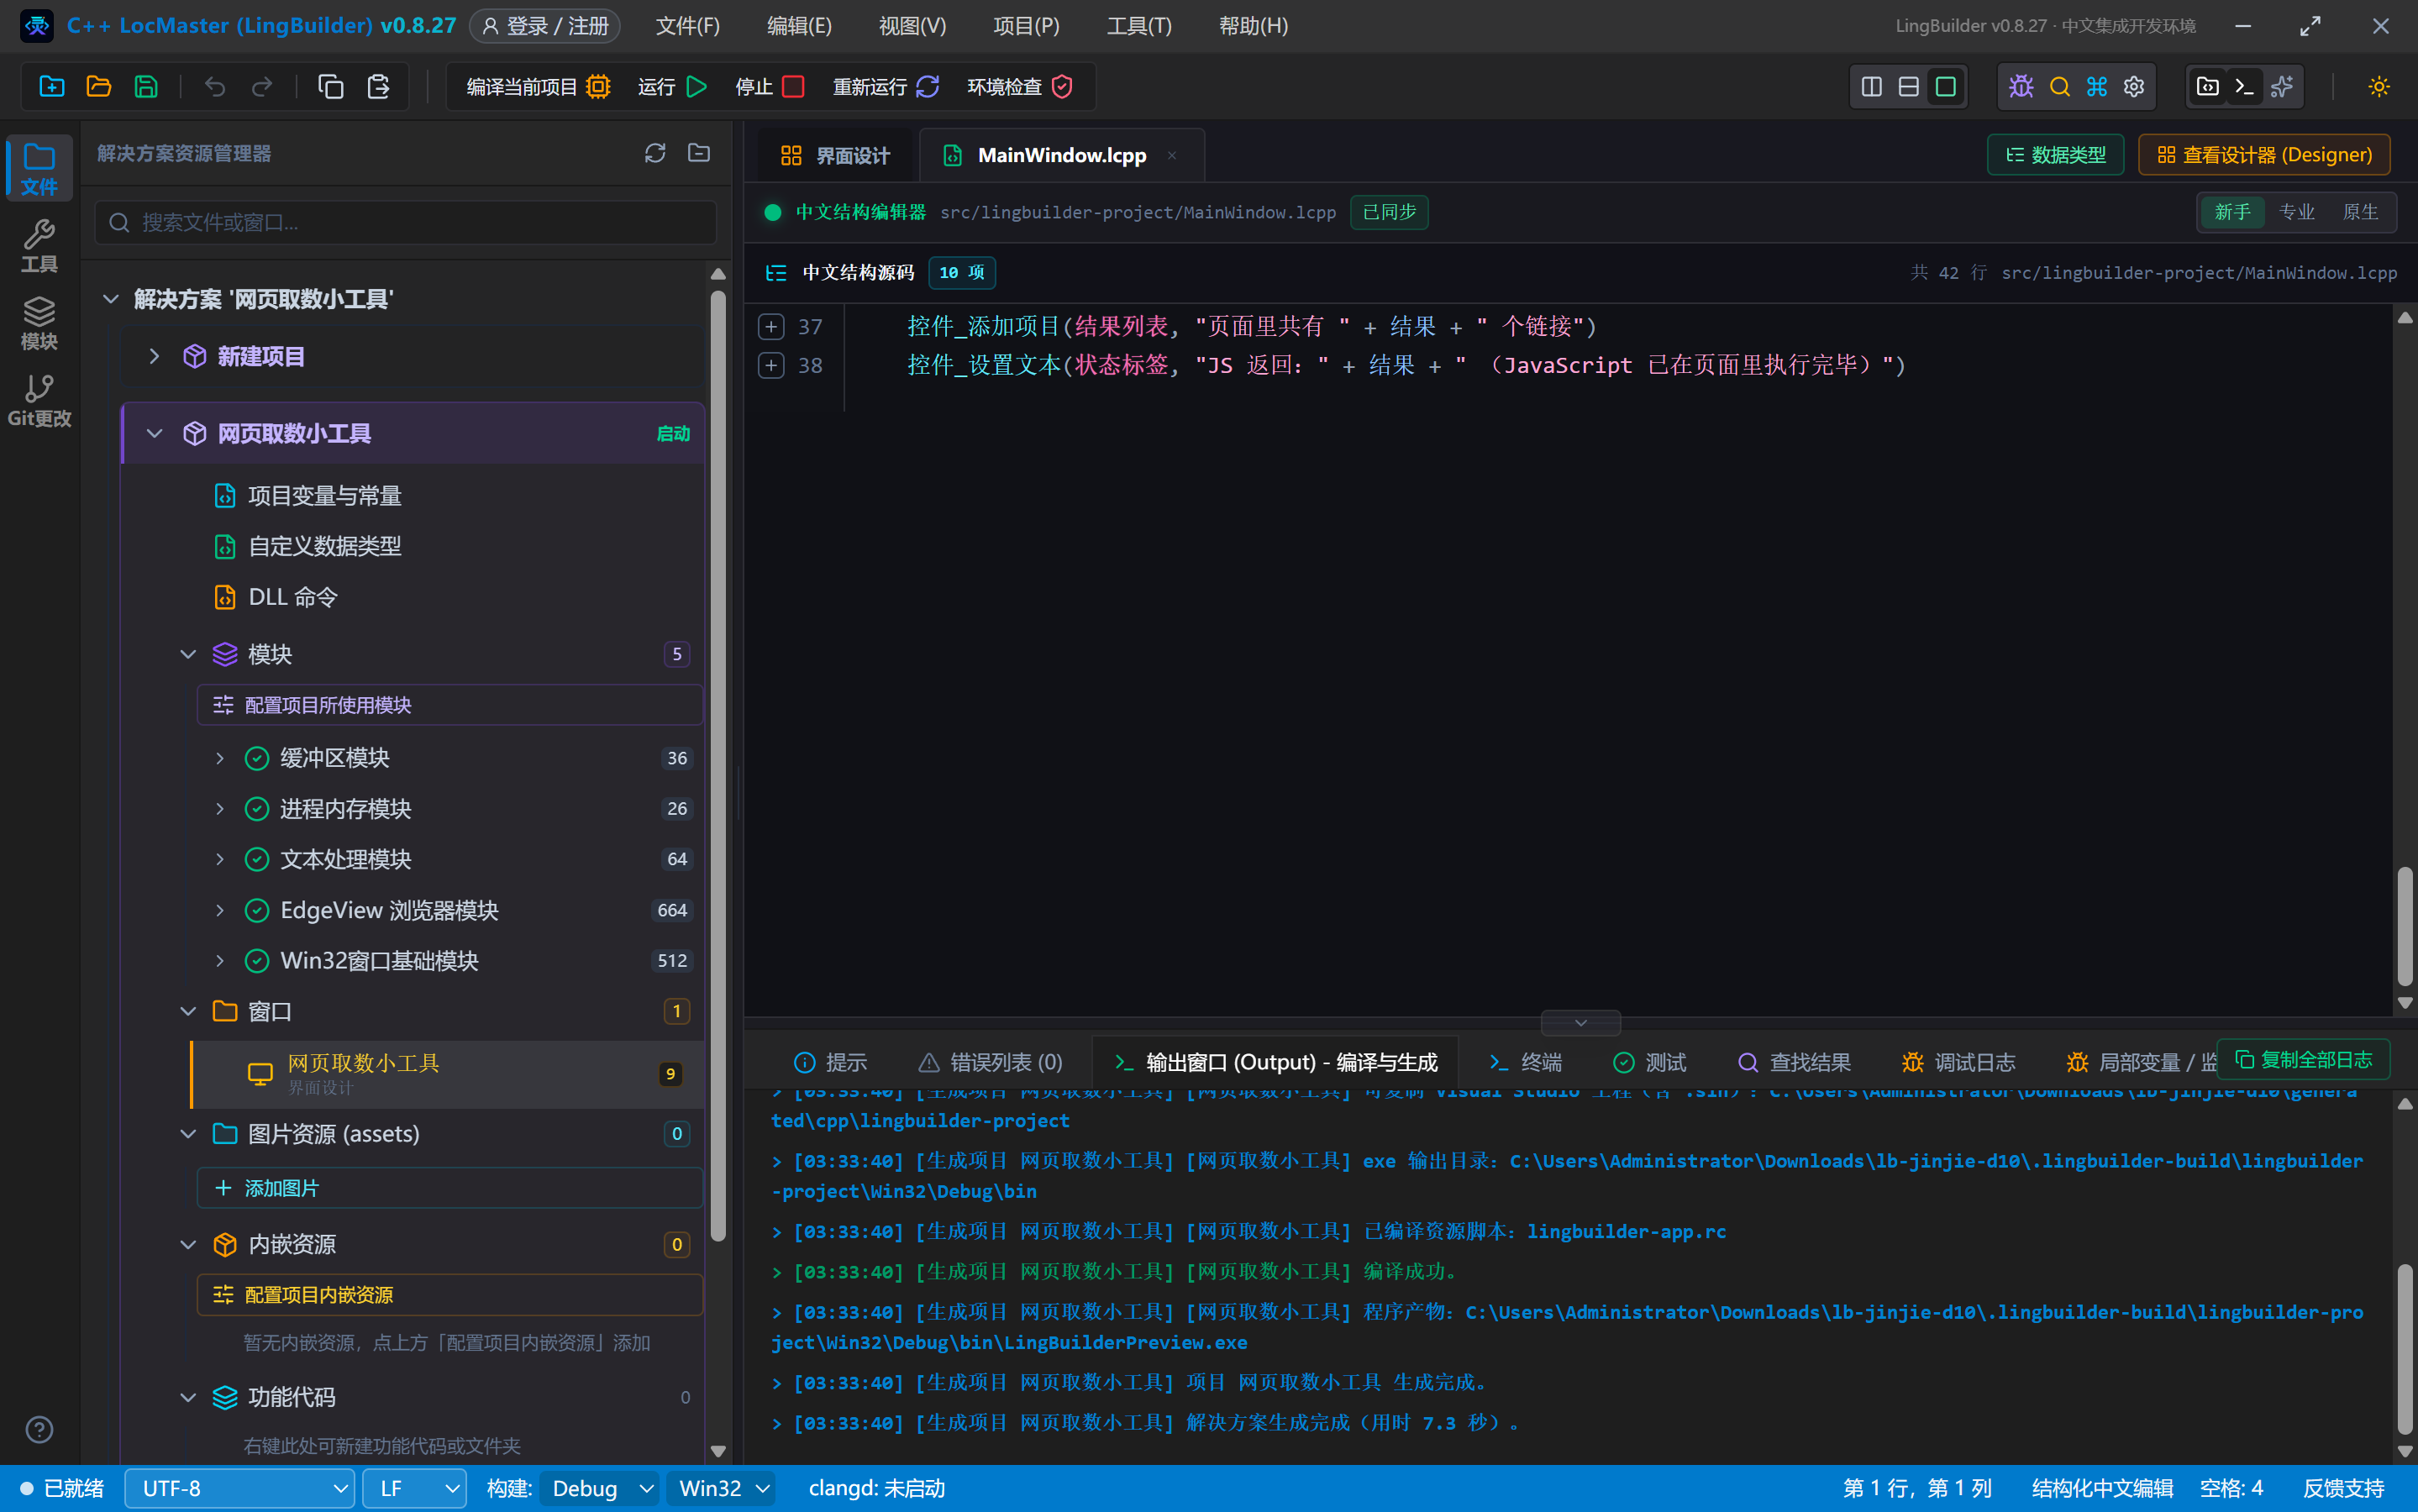This screenshot has height=1512, width=2418.
Task: Expand the EdgeView 浏览器模块 node
Action: click(x=220, y=910)
